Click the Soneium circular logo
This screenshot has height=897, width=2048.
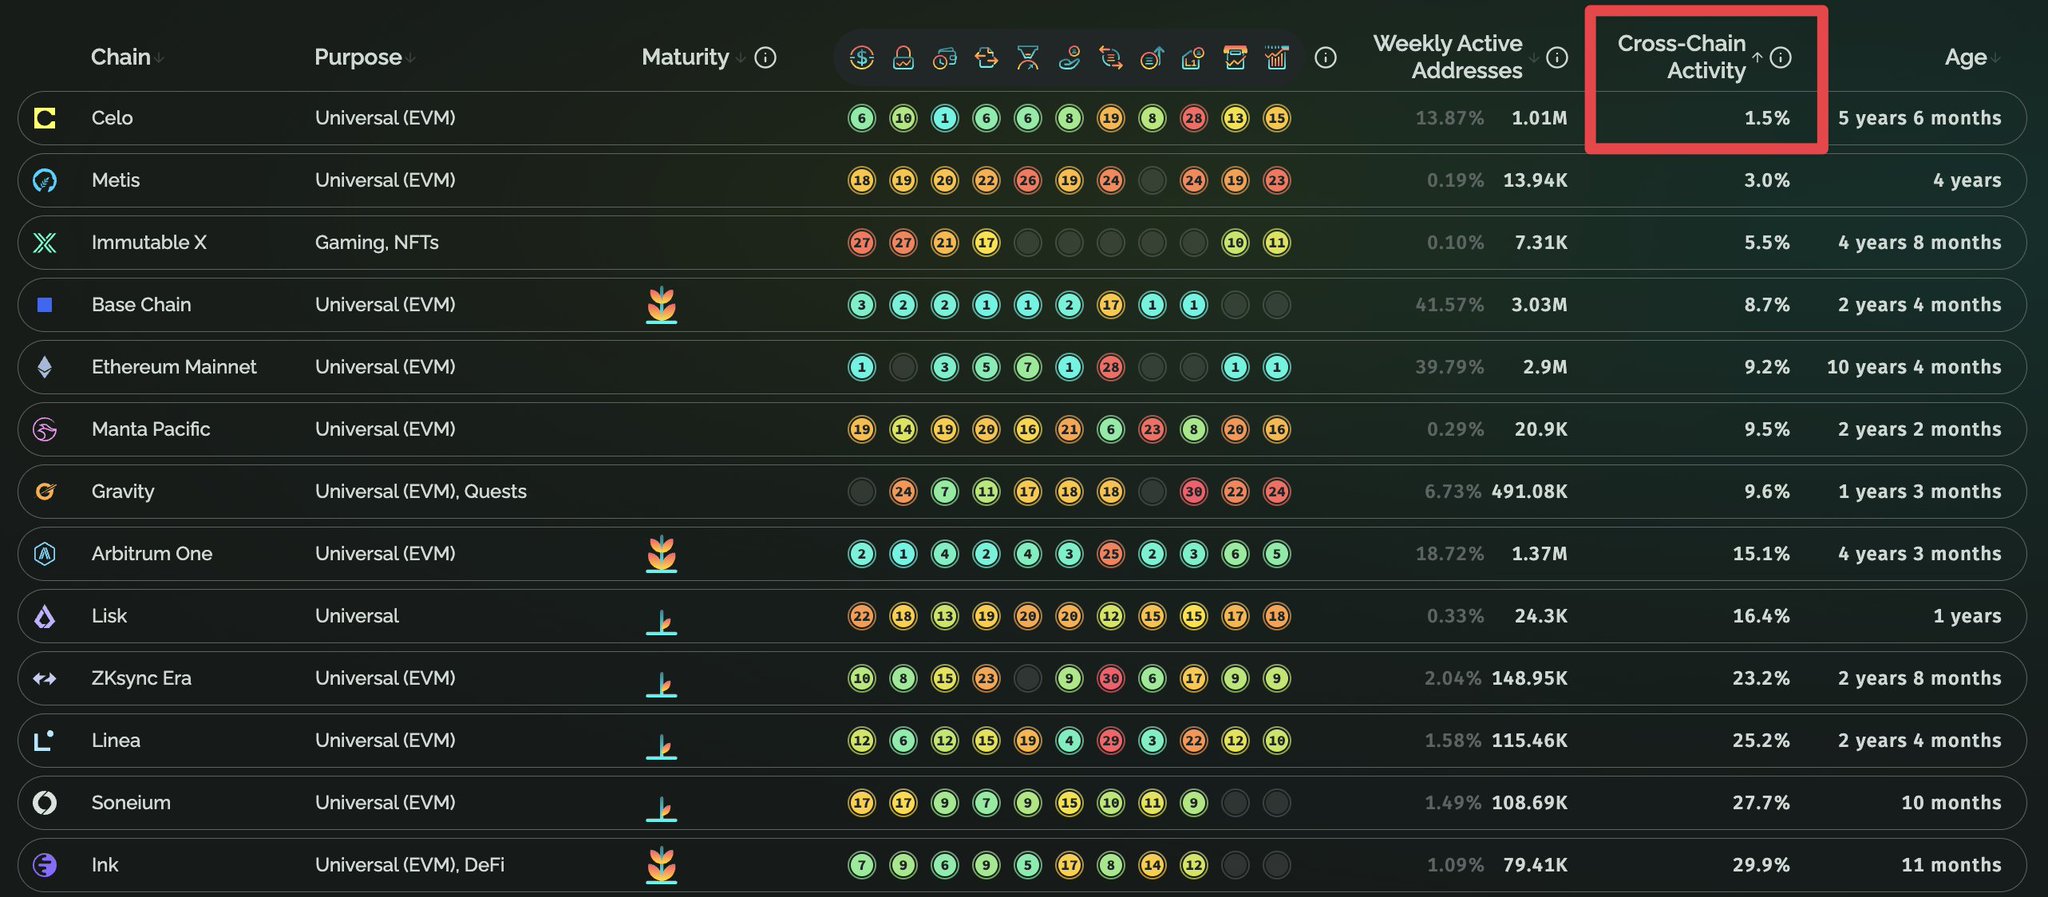[45, 803]
